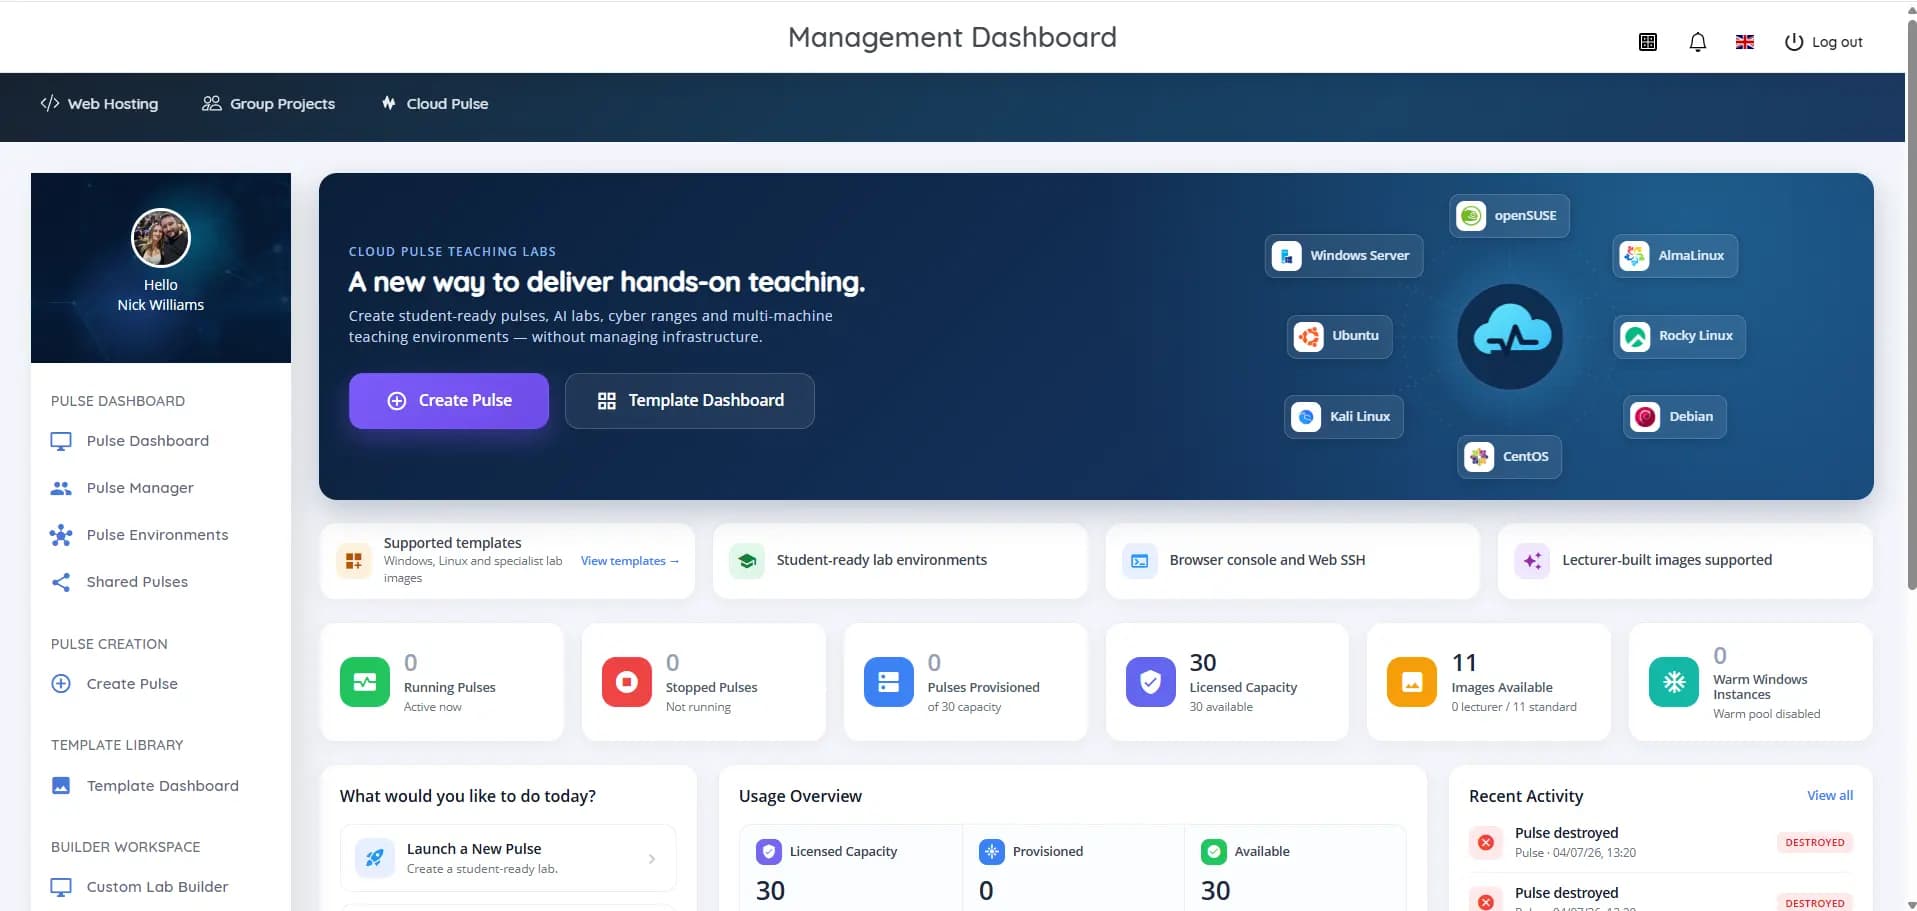This screenshot has width=1917, height=911.
Task: Click the Pulses Provisioned blue icon
Action: 889,682
